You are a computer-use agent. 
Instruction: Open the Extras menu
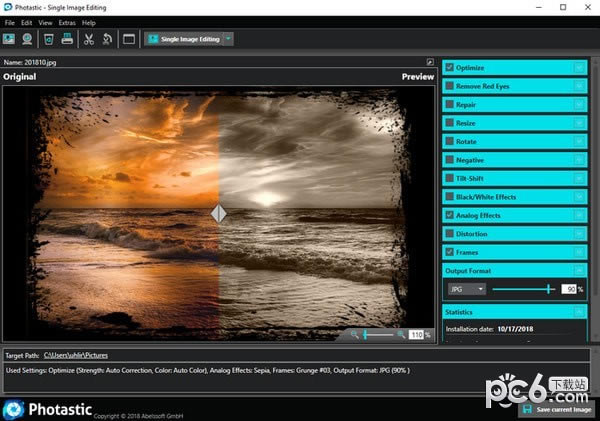(x=67, y=22)
